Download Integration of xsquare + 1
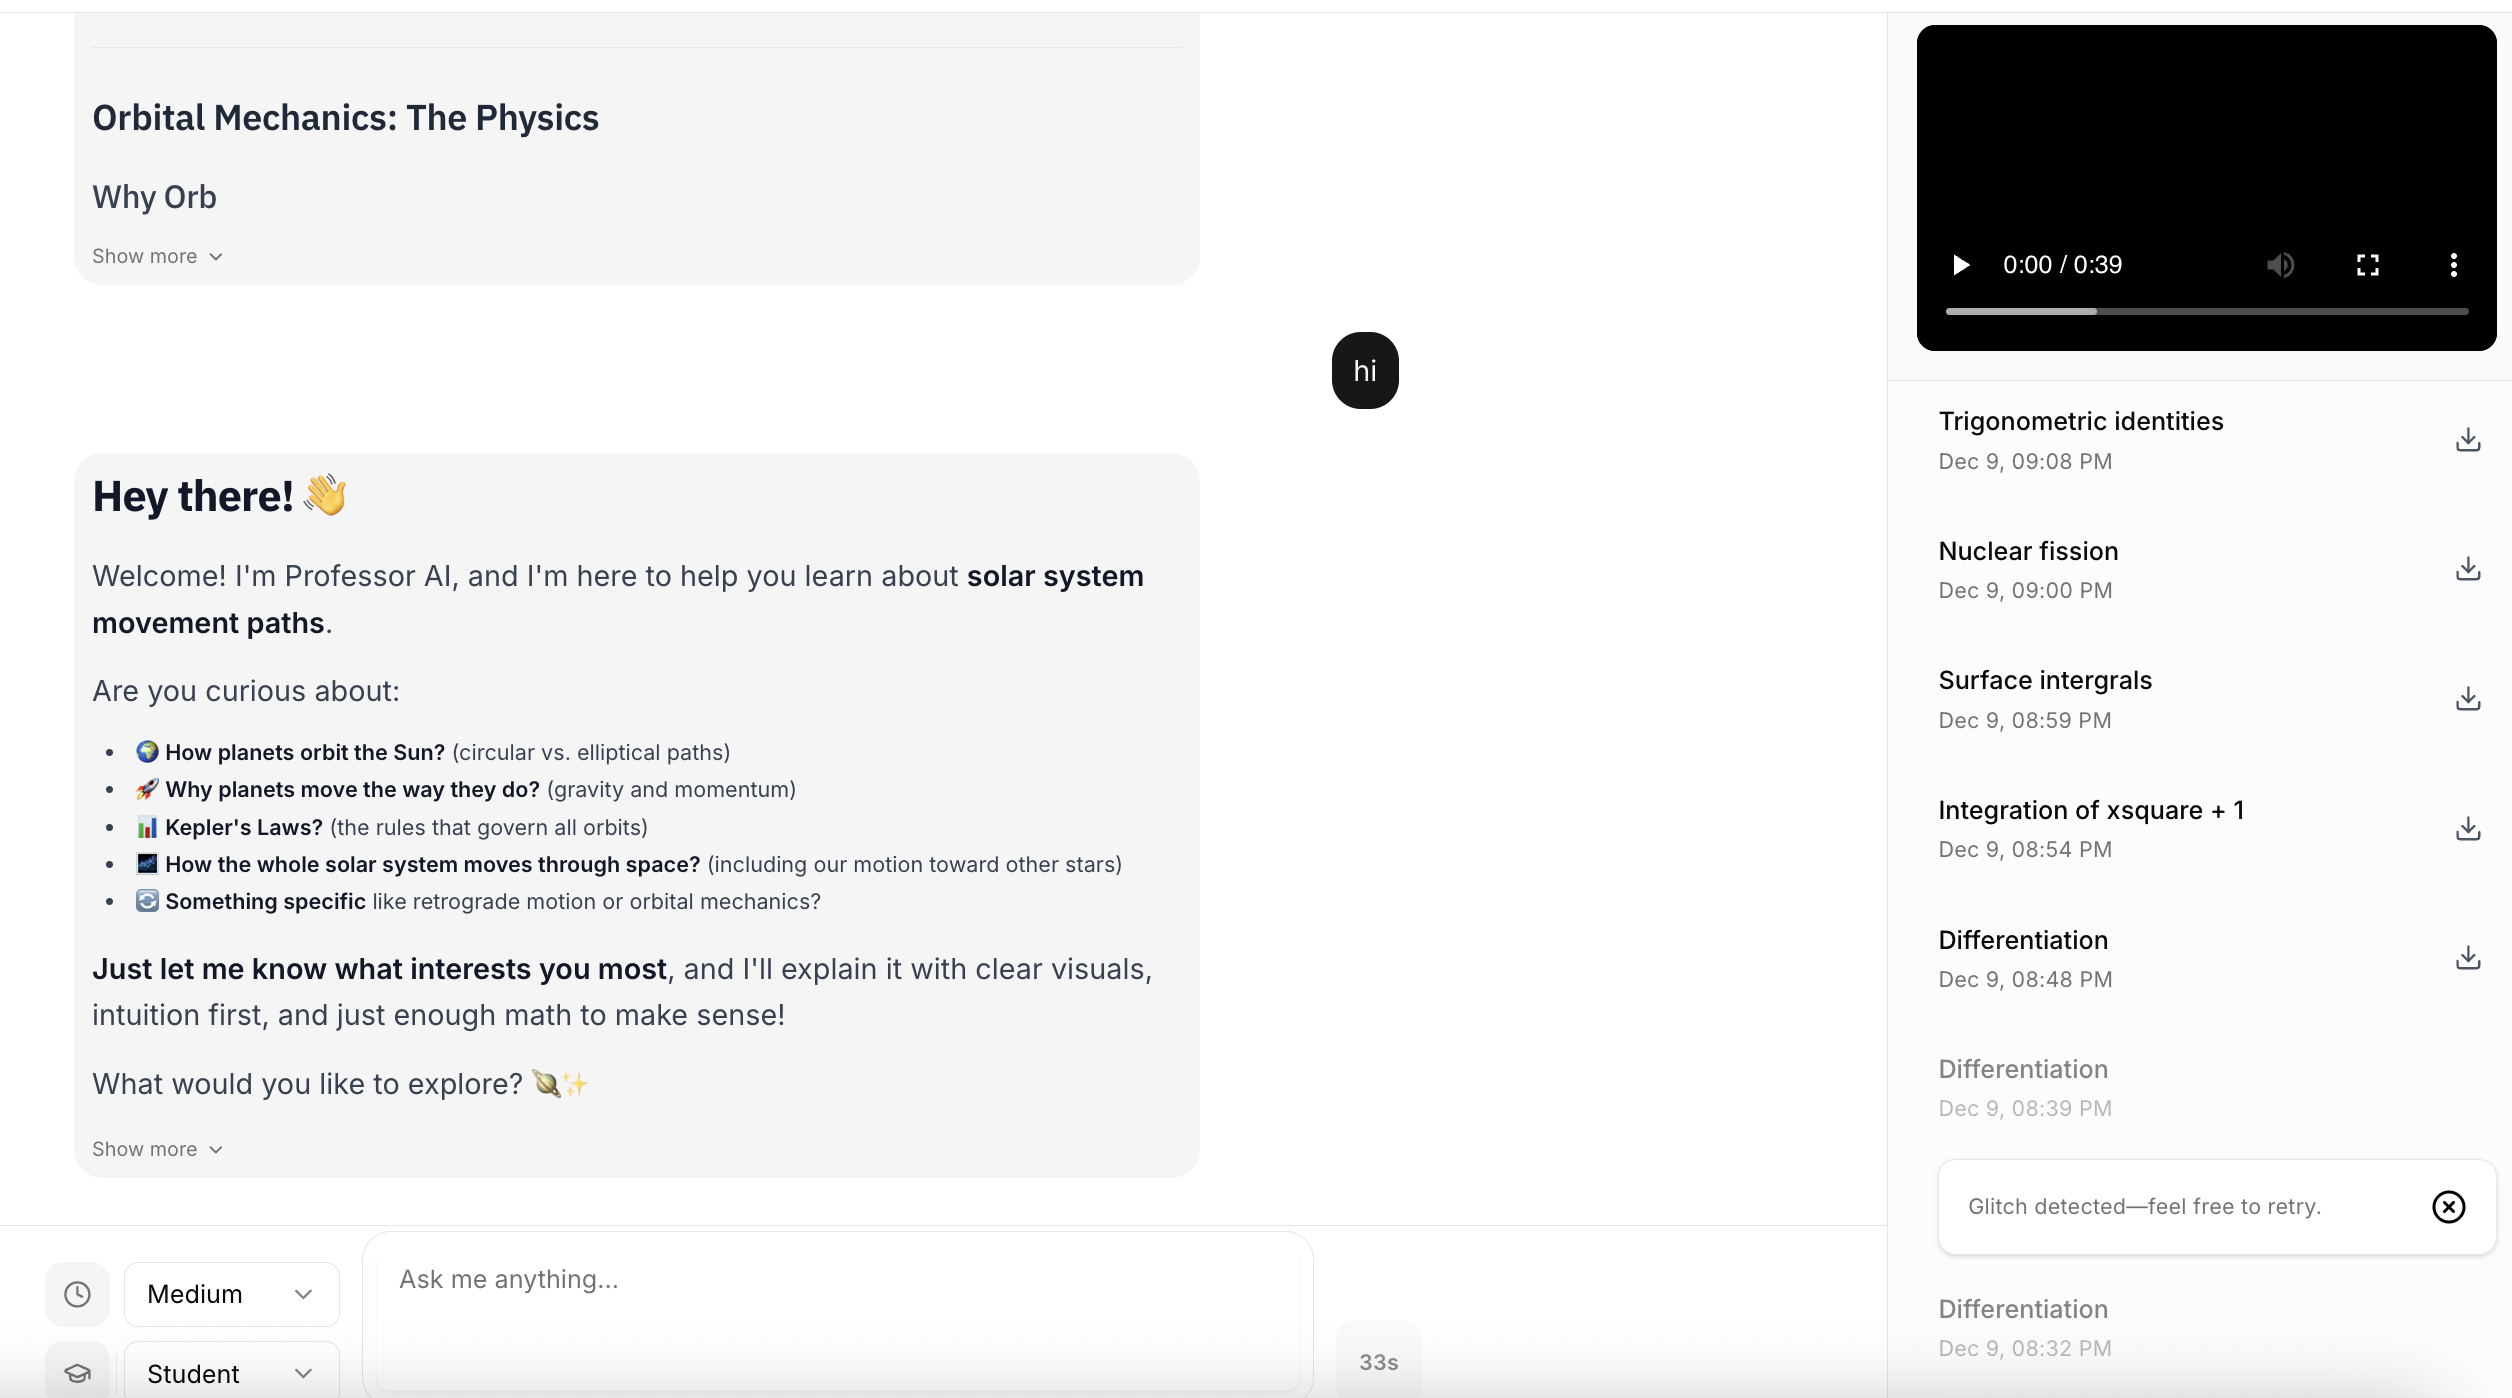The image size is (2512, 1398). pos(2468,829)
